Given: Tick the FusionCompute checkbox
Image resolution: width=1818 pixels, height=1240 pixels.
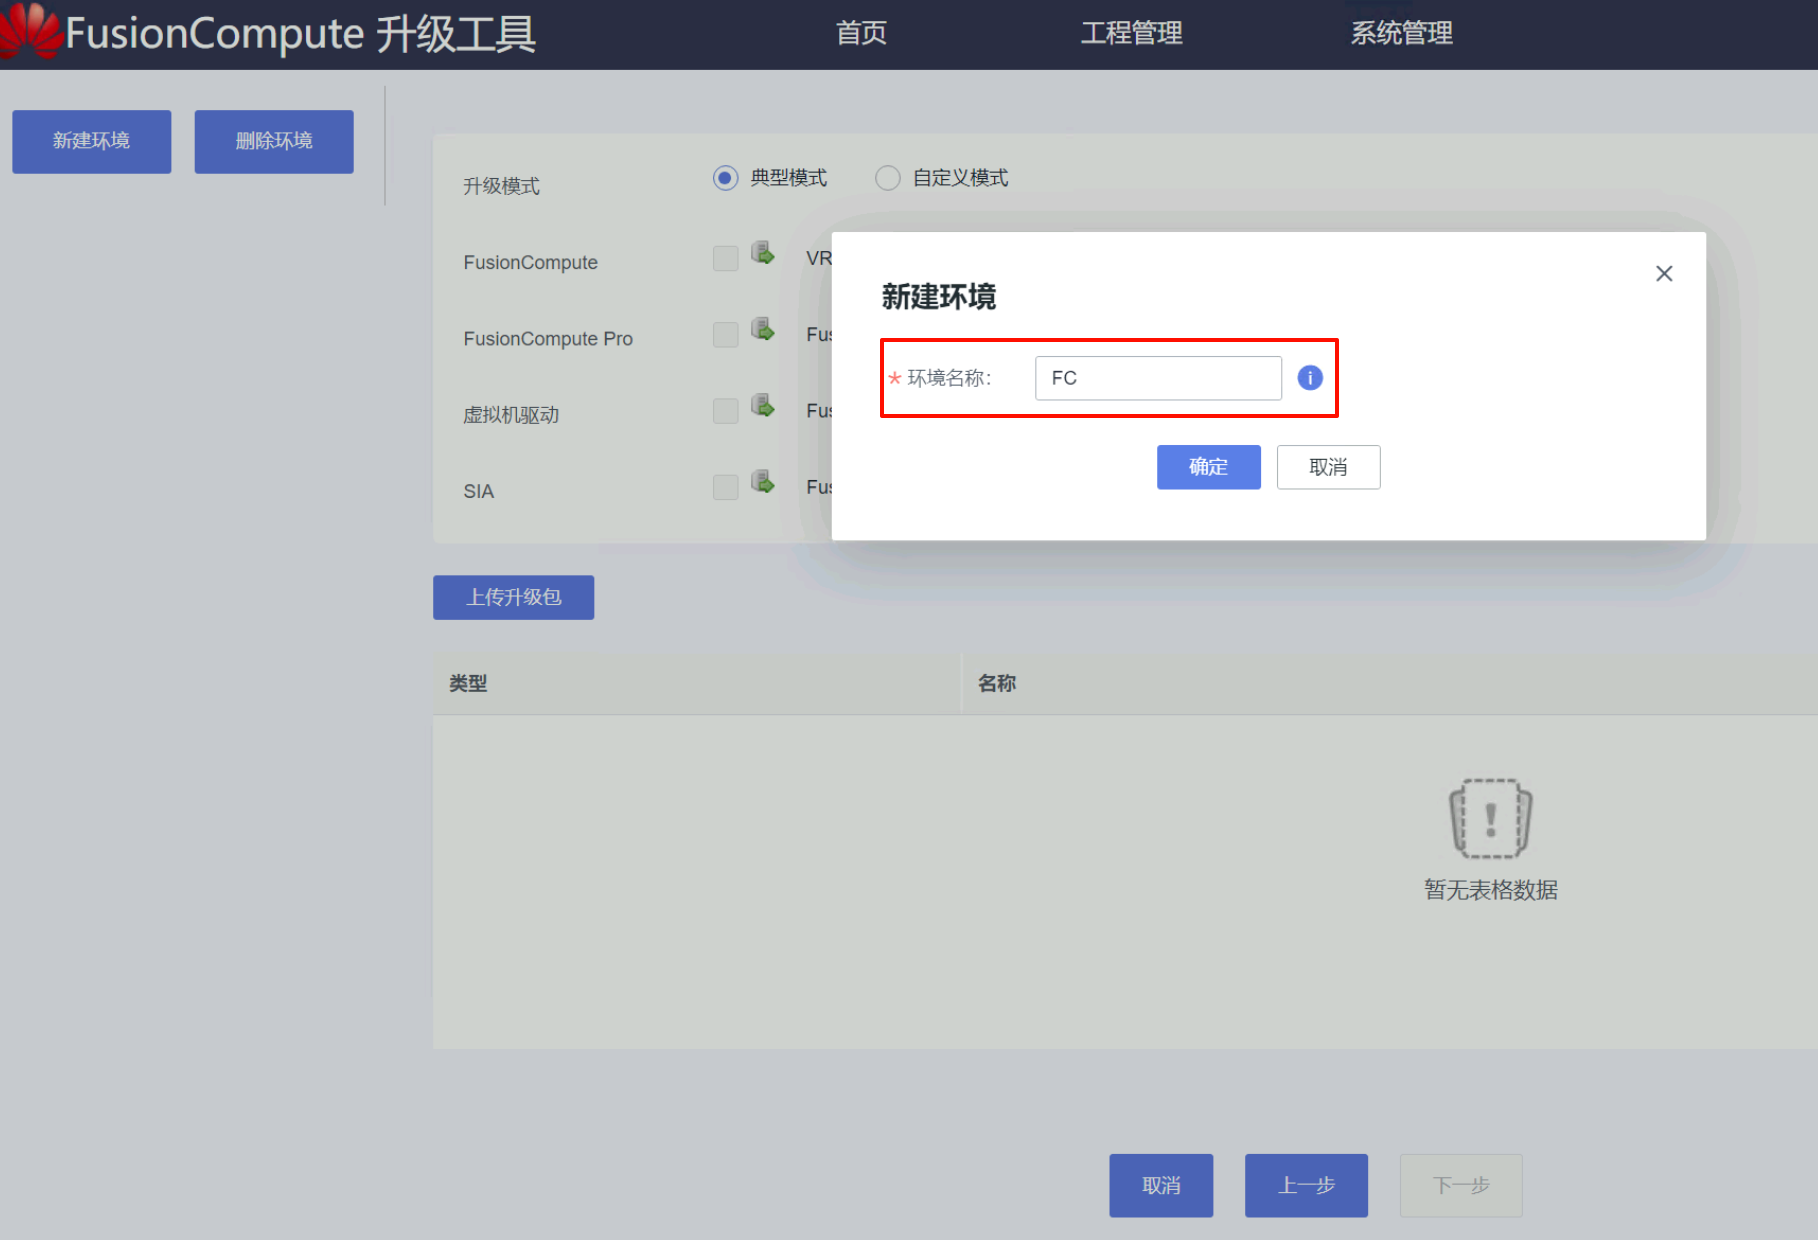Looking at the screenshot, I should [725, 259].
